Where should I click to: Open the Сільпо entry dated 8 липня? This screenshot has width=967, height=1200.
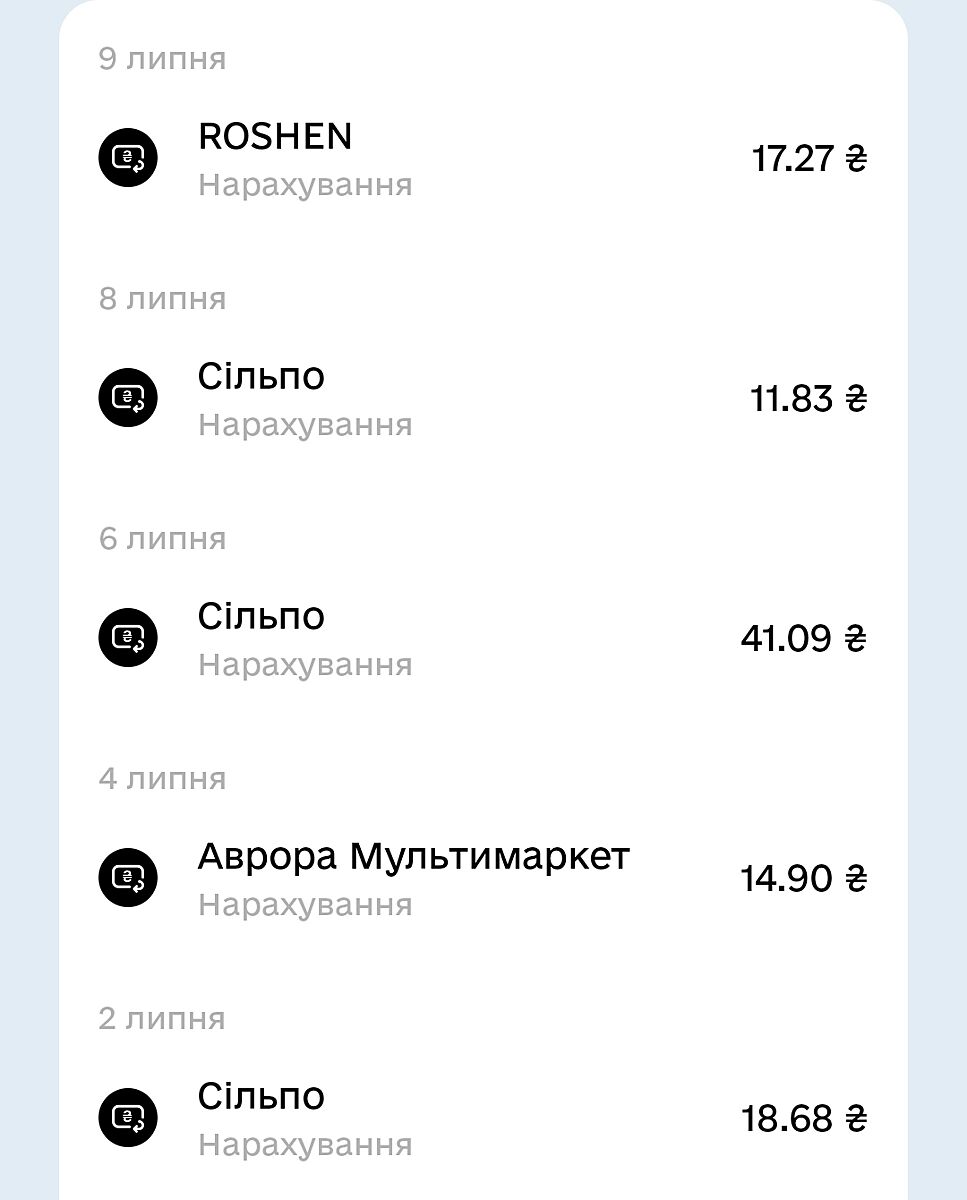[x=261, y=377]
